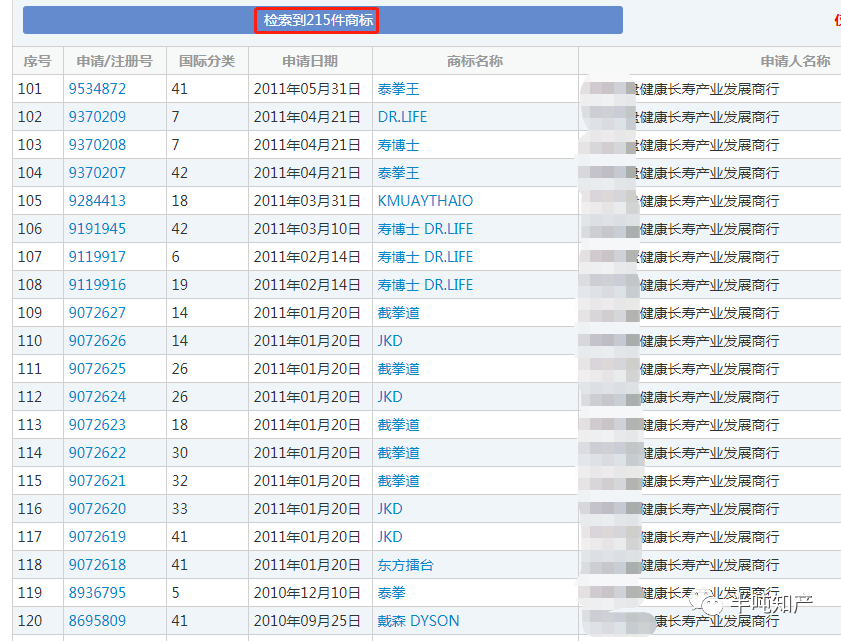Open registration number 9072626 link

pos(97,341)
